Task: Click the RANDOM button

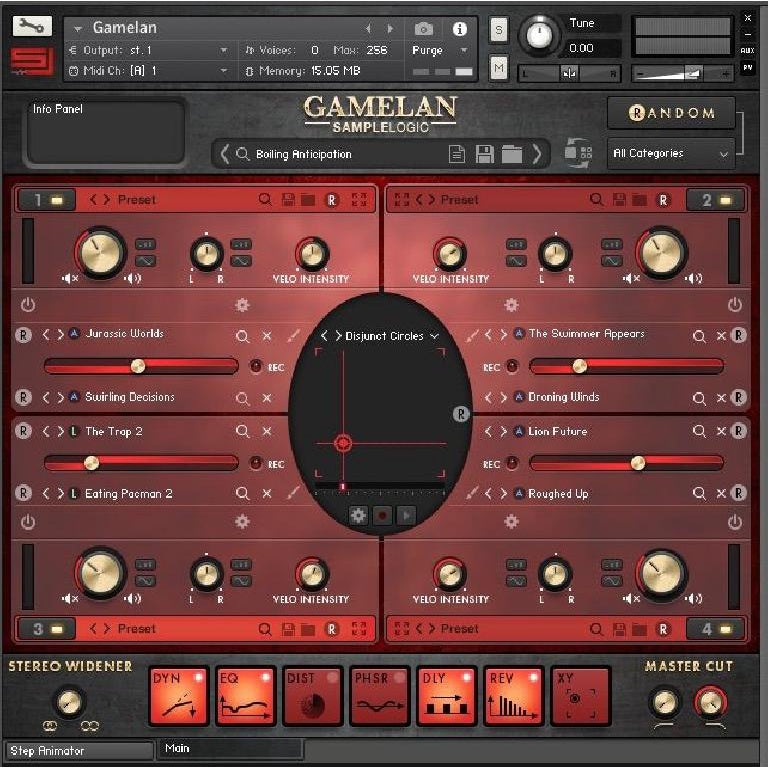Action: pyautogui.click(x=671, y=113)
